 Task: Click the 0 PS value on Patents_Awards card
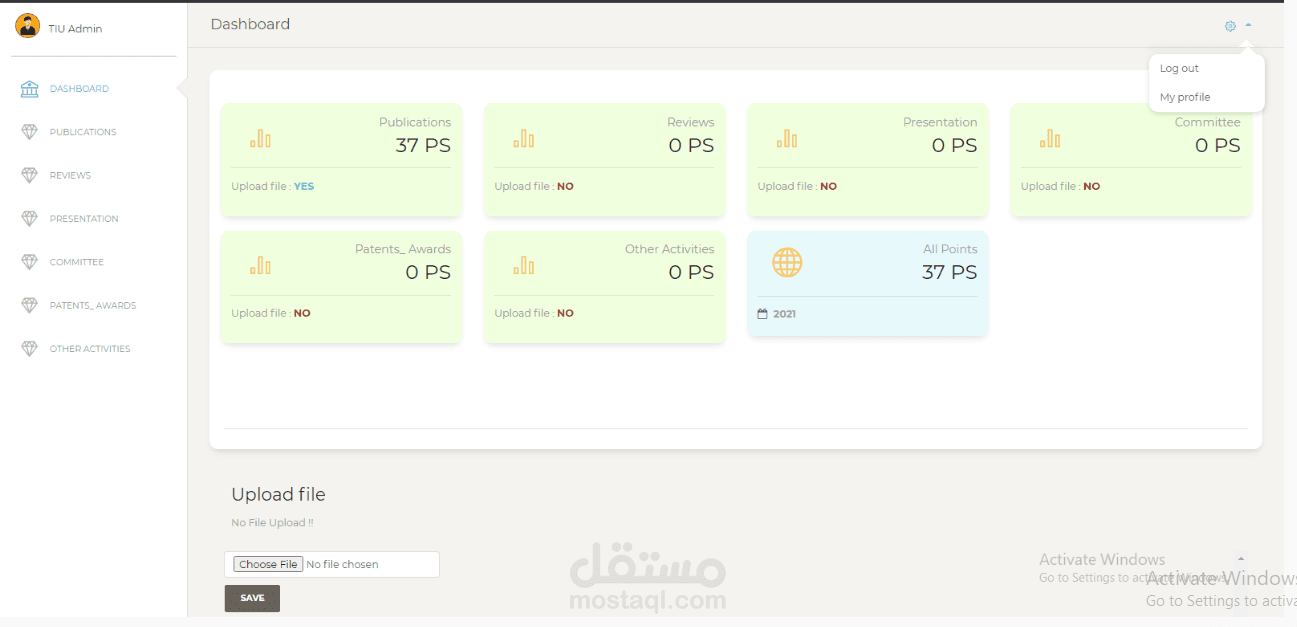tap(428, 272)
